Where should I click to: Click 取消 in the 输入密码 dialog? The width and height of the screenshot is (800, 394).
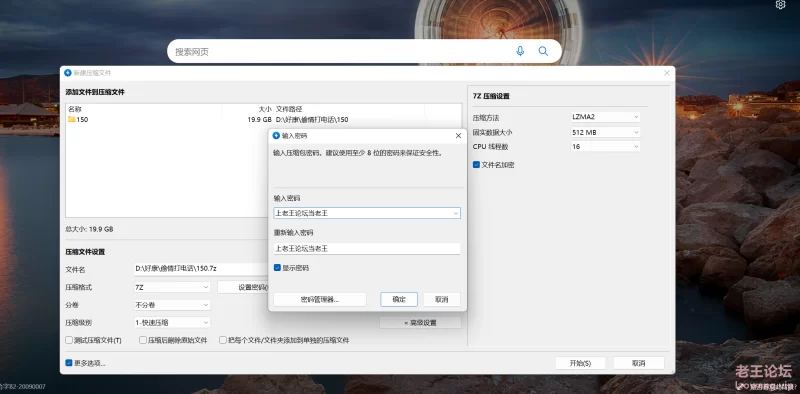click(442, 300)
